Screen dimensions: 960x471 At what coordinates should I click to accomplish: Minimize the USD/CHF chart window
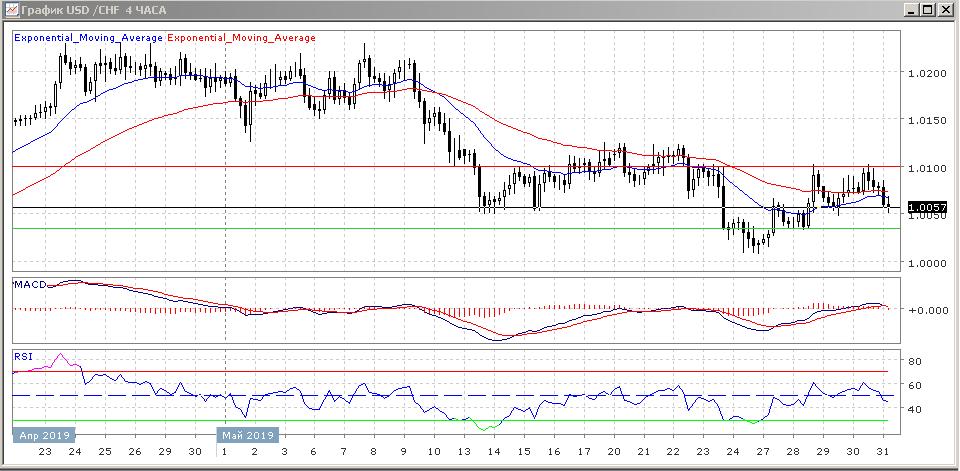click(x=912, y=10)
